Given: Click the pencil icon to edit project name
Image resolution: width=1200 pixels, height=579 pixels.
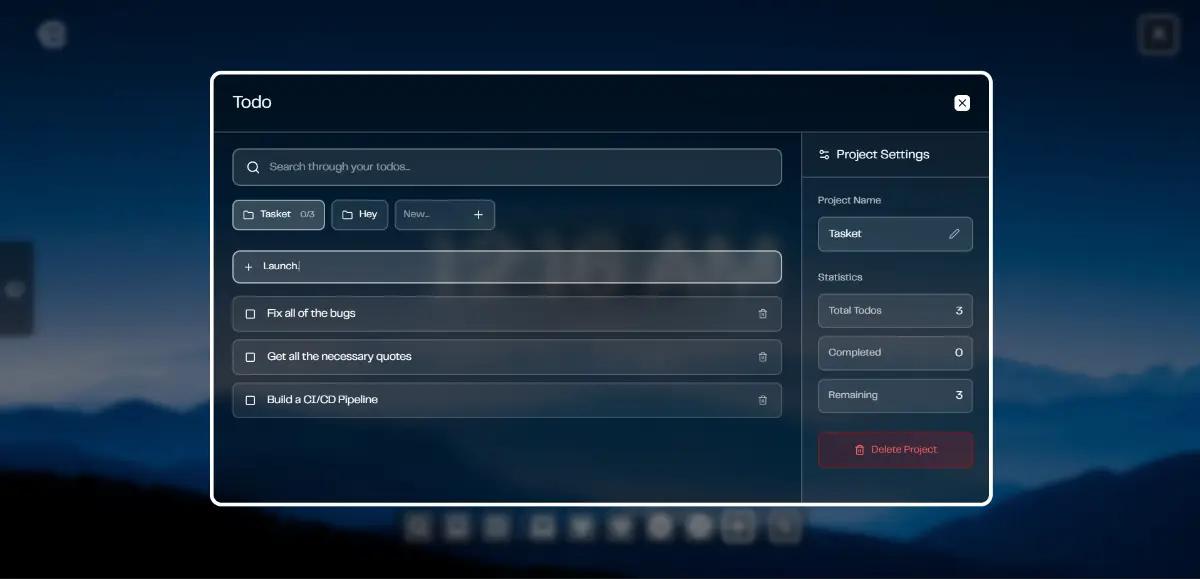Looking at the screenshot, I should (954, 234).
